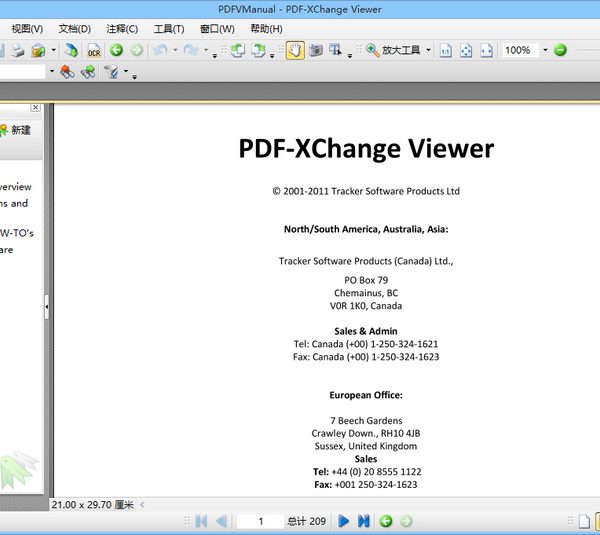Open the 帮助(H) menu
Image resolution: width=600 pixels, height=535 pixels.
(x=266, y=29)
